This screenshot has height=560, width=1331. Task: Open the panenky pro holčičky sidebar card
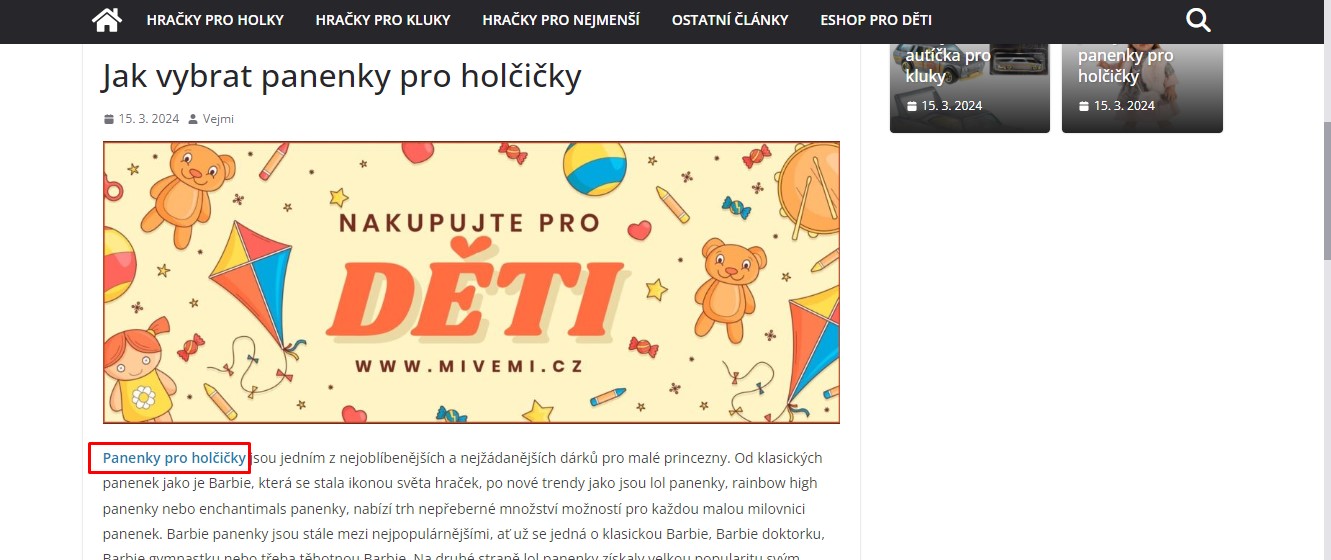[1142, 88]
